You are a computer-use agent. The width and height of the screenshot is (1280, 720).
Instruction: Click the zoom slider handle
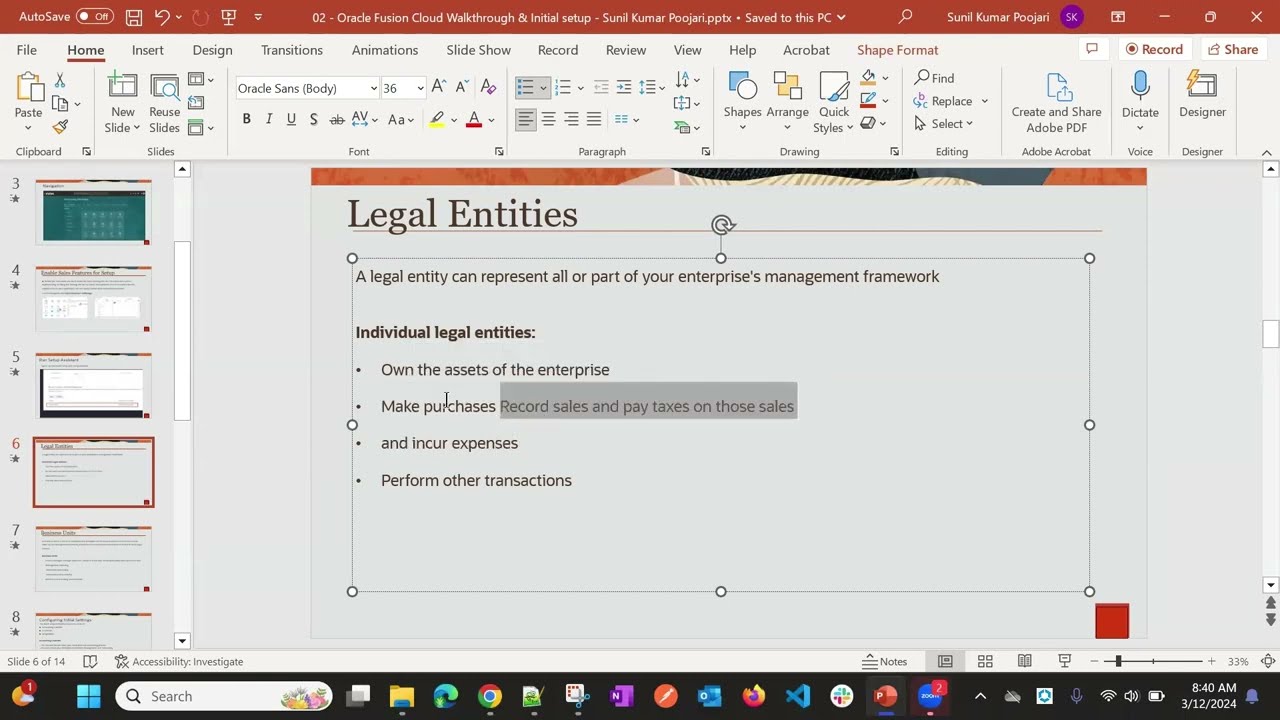[x=1117, y=661]
